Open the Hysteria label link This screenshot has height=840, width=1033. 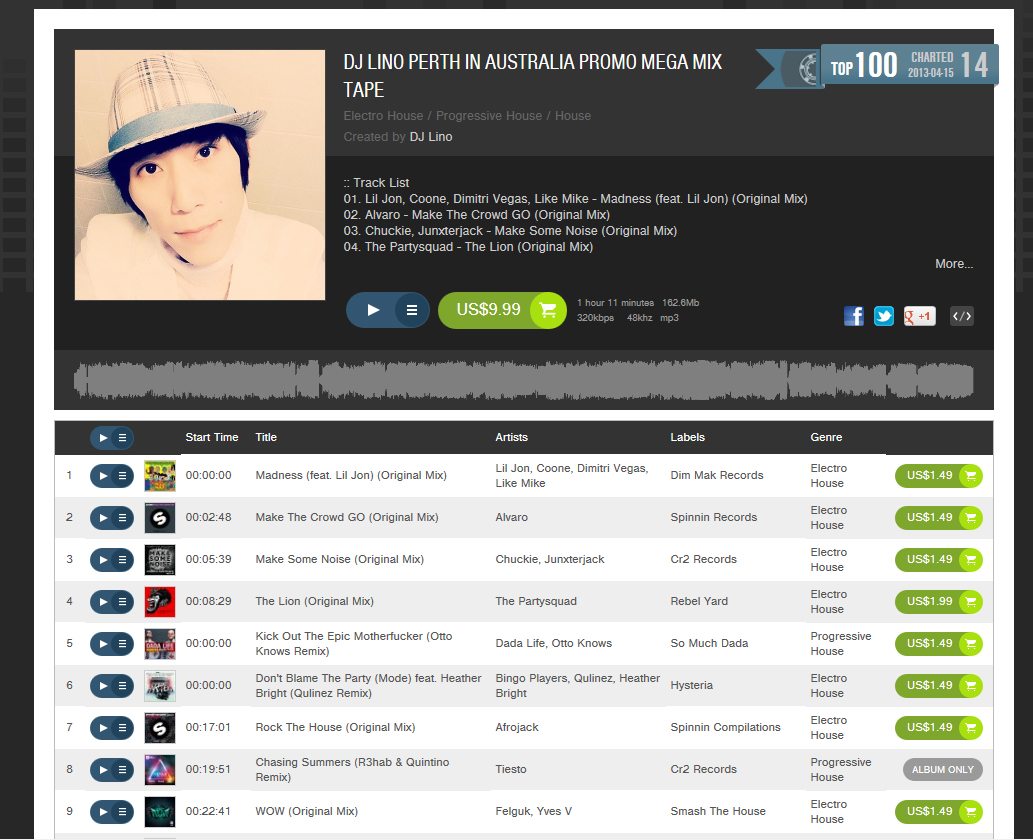click(691, 685)
